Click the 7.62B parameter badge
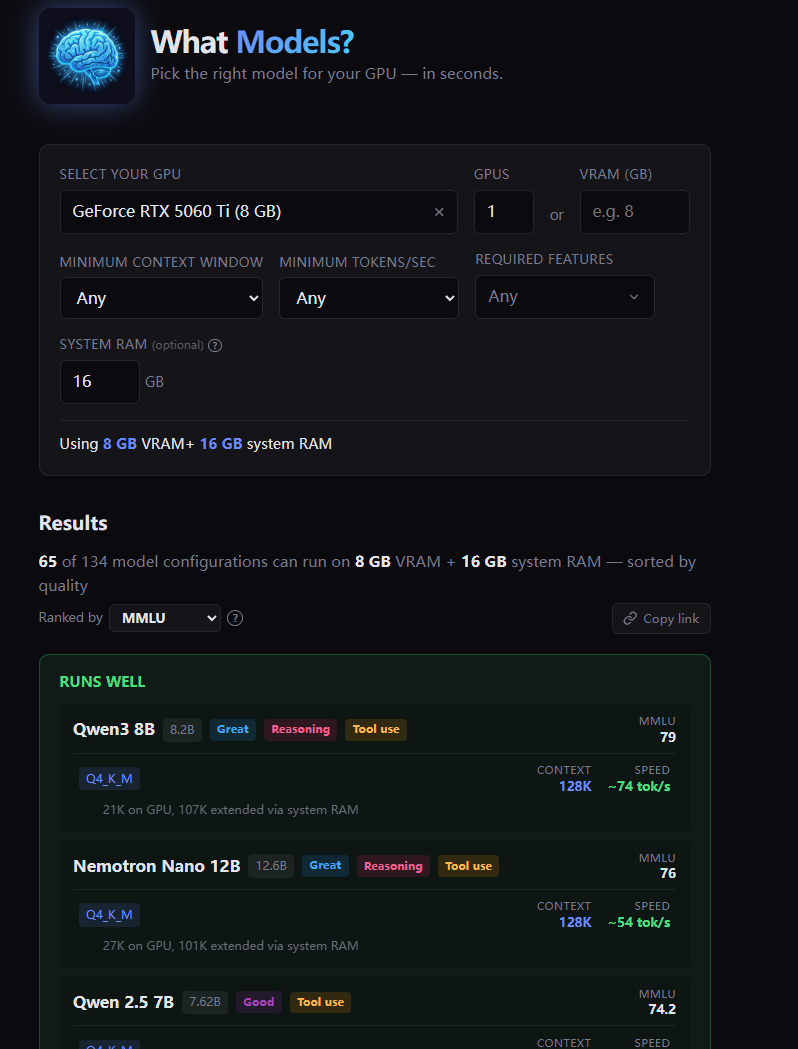The height and width of the screenshot is (1049, 798). coord(205,1002)
